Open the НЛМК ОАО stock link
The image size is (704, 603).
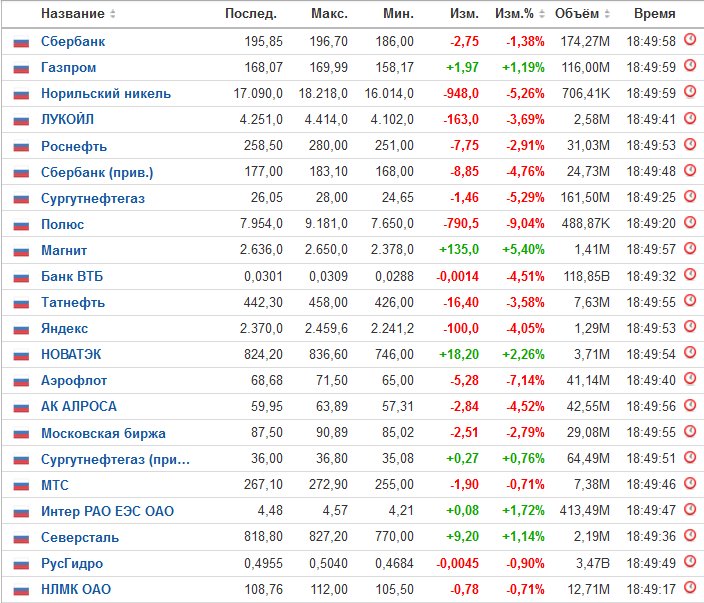[76, 590]
